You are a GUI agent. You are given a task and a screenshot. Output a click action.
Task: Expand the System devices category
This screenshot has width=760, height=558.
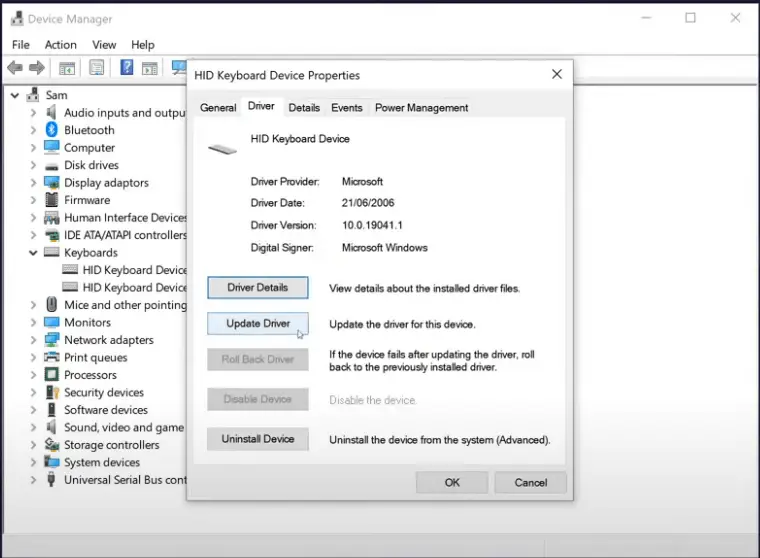click(x=33, y=462)
